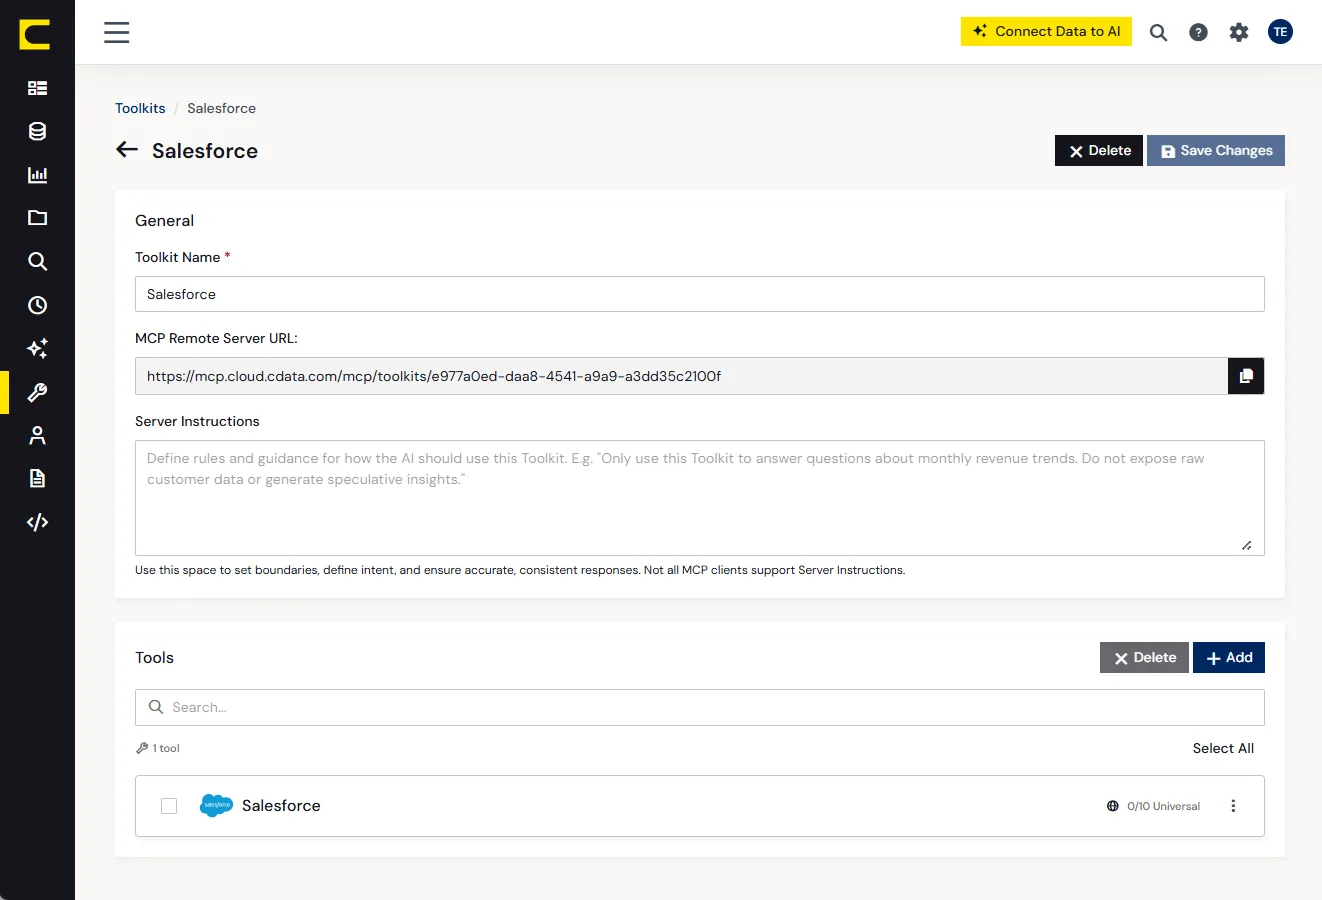Open the user icon in the sidebar
Viewport: 1322px width, 900px height.
37,435
